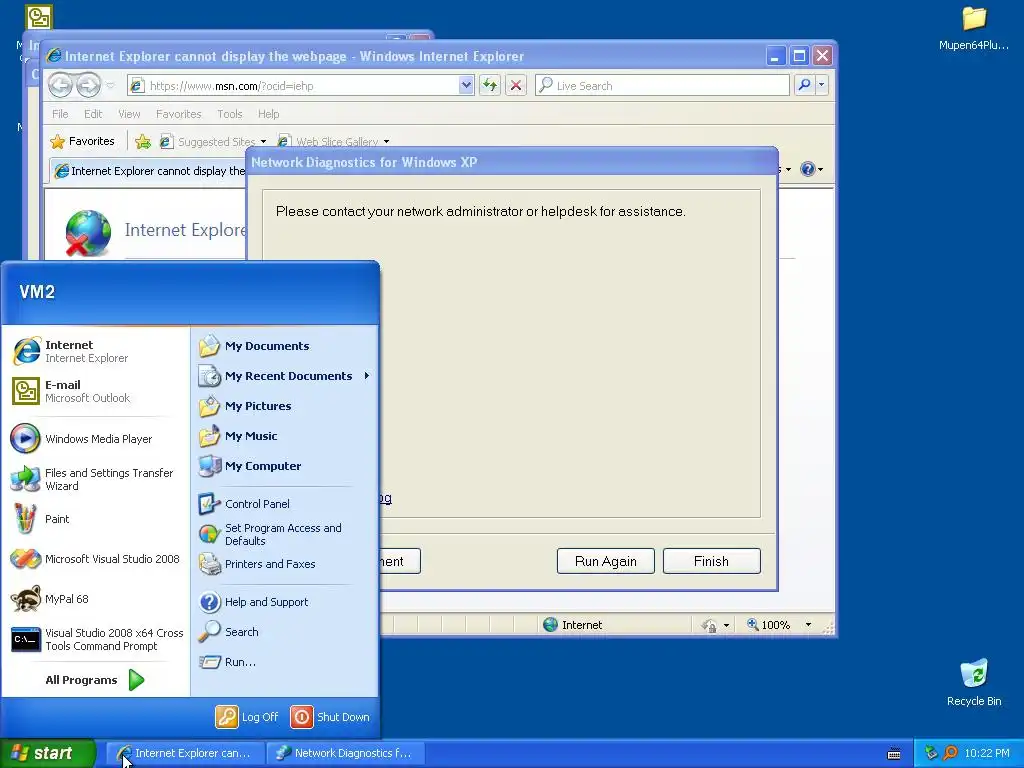Open My Documents folder
The image size is (1024, 768).
pos(285,346)
